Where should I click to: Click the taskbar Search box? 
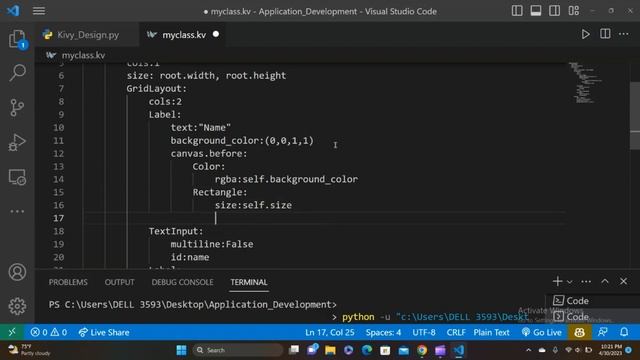[x=238, y=350]
